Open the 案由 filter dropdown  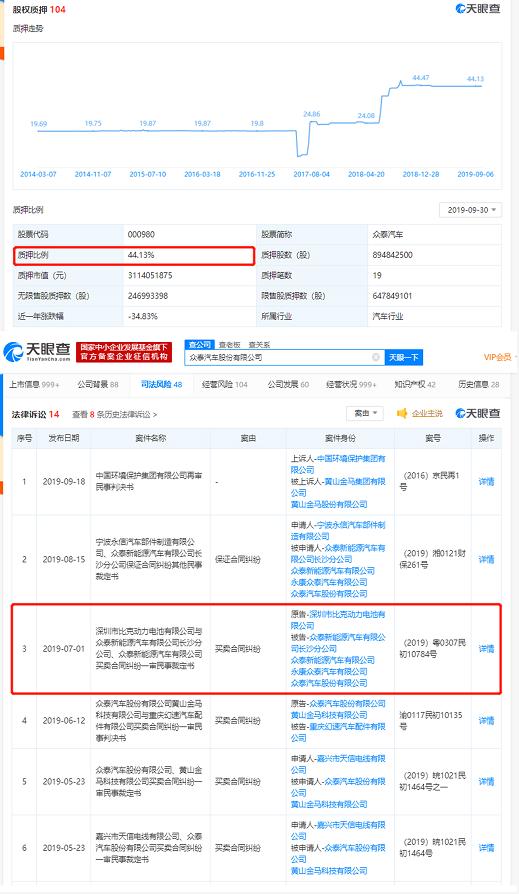[x=365, y=413]
